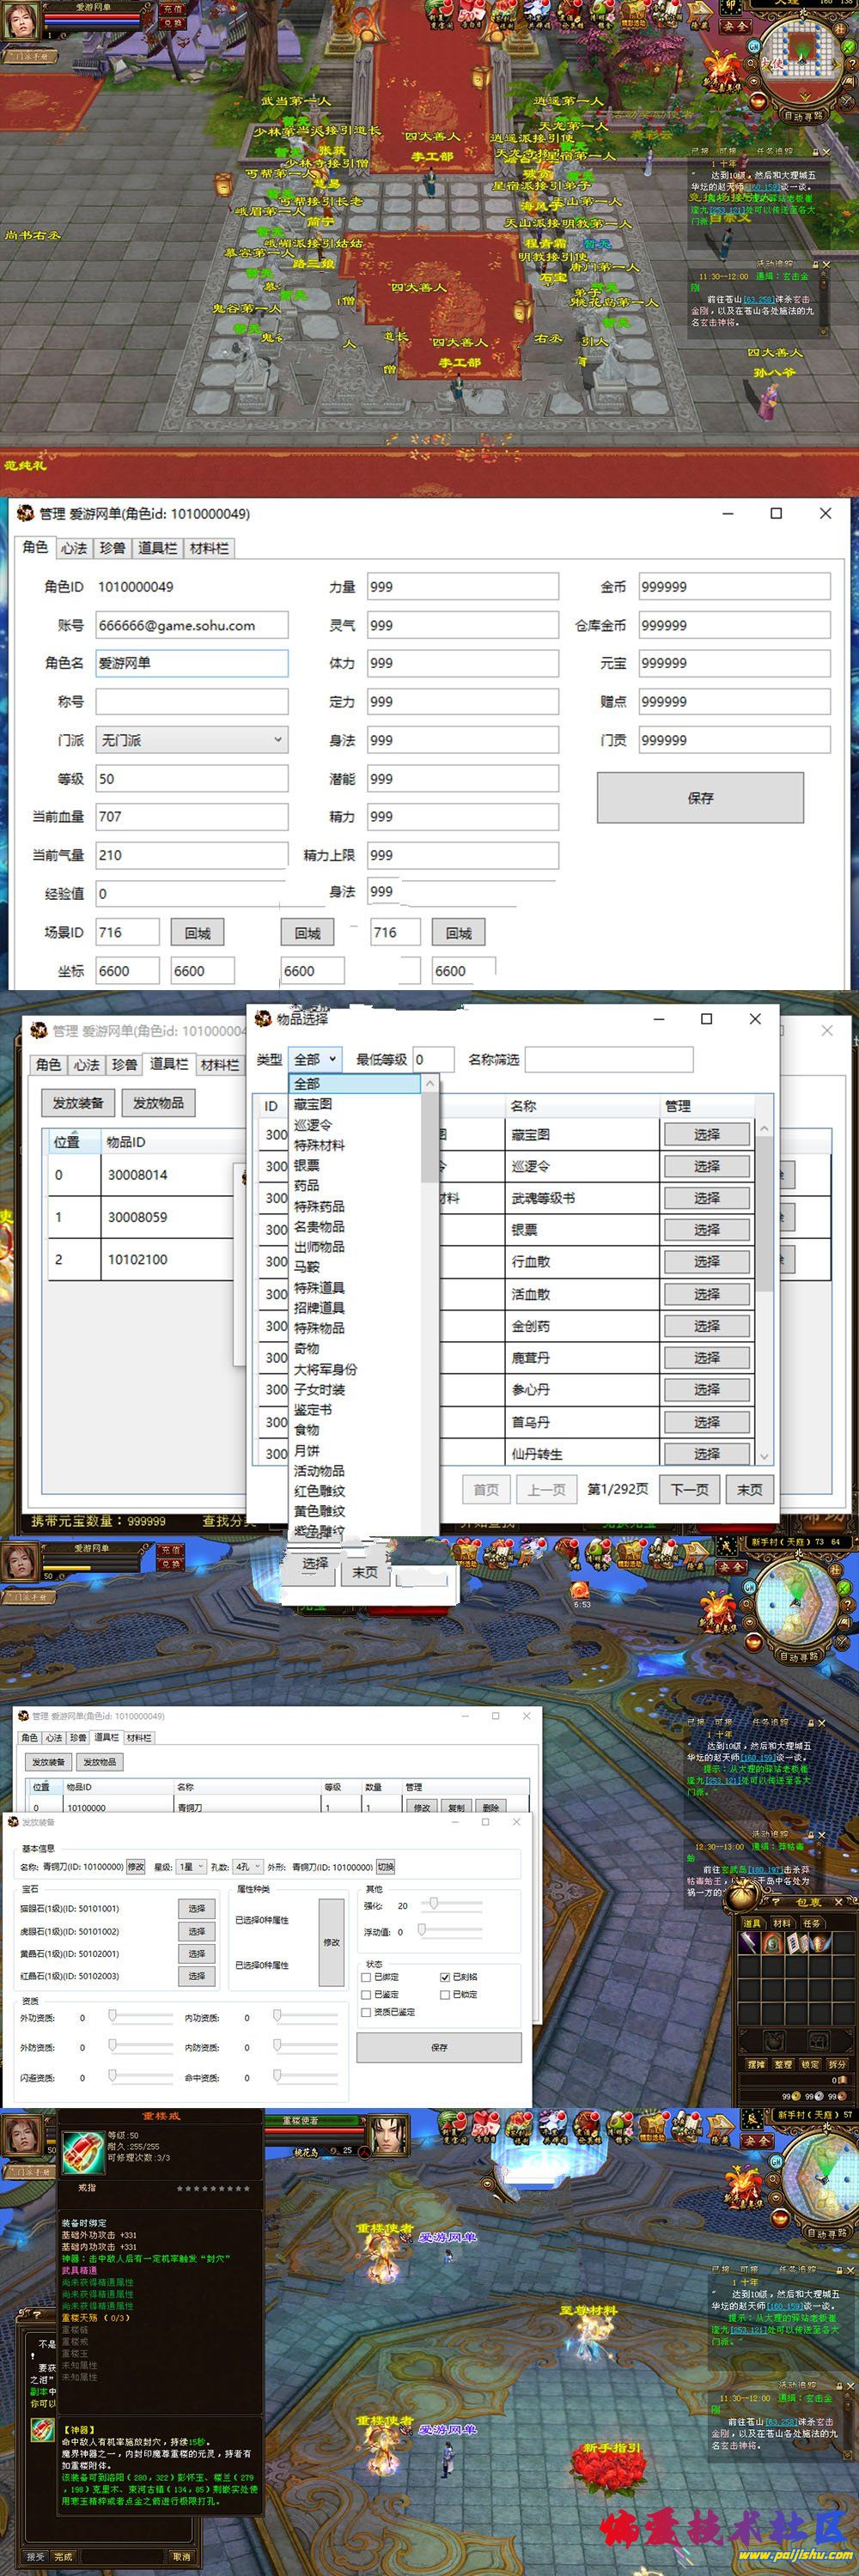Viewport: 859px width, 2576px height.
Task: Choose 马鞍 option in the type dropdown list
Action: (307, 1267)
